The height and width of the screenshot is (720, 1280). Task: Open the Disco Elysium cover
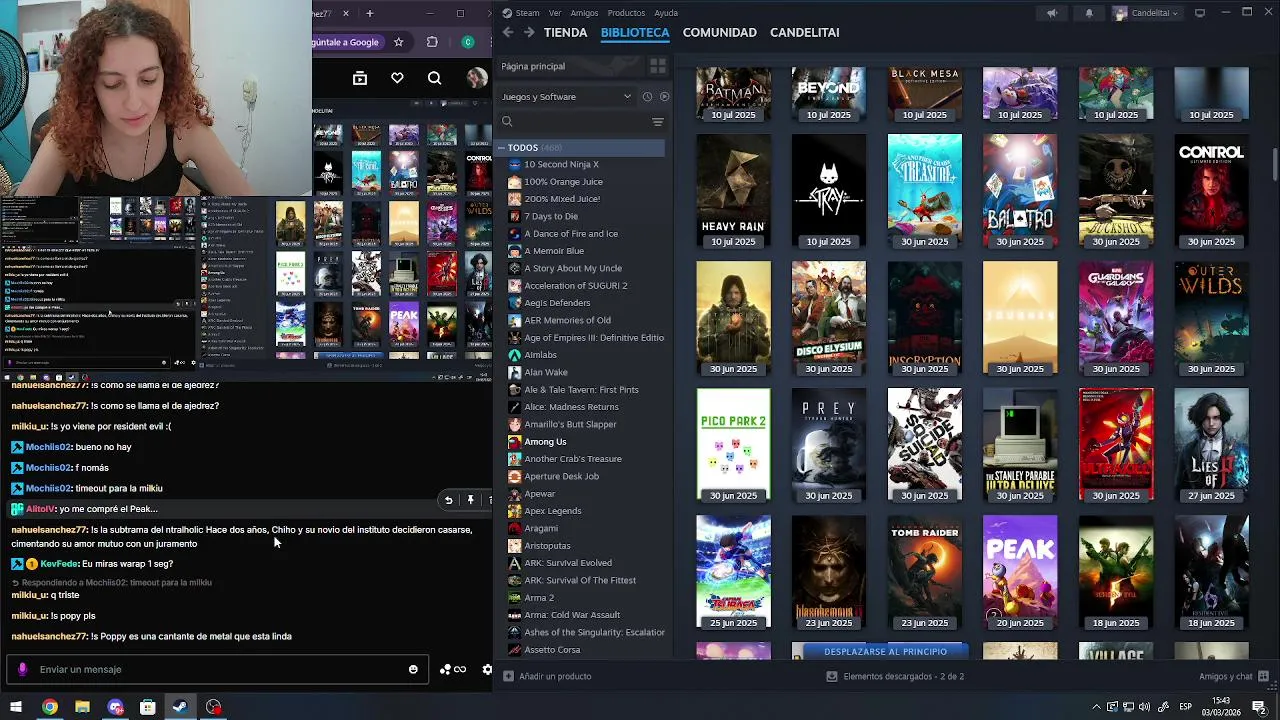(829, 318)
